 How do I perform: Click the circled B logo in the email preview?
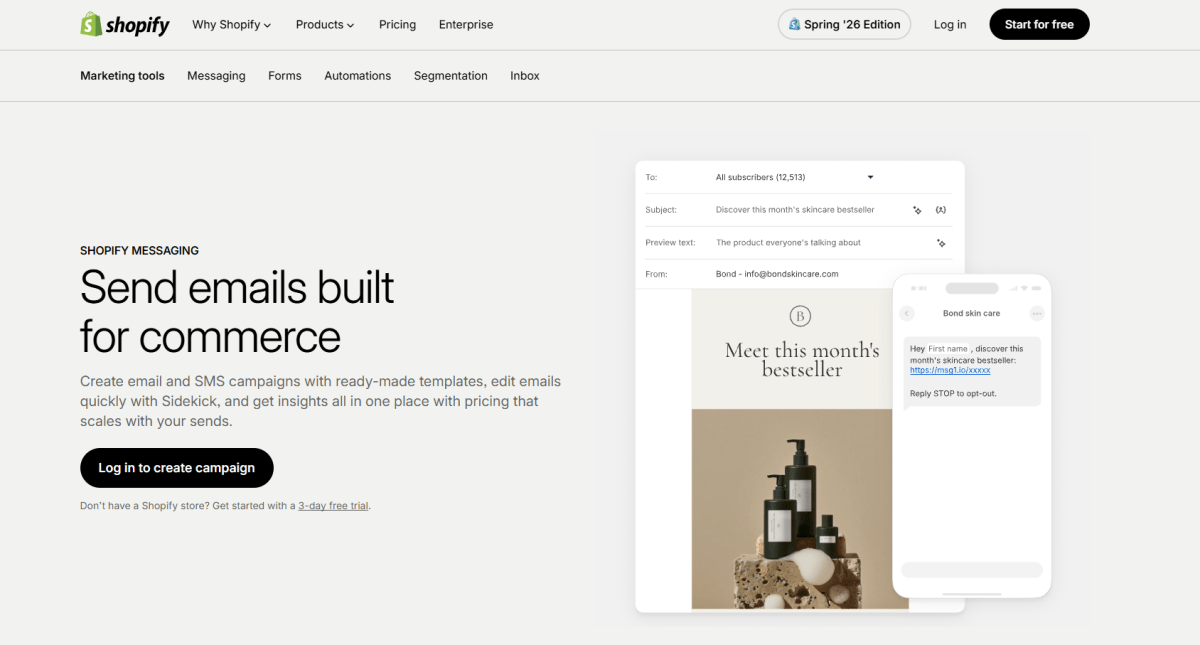tap(800, 317)
